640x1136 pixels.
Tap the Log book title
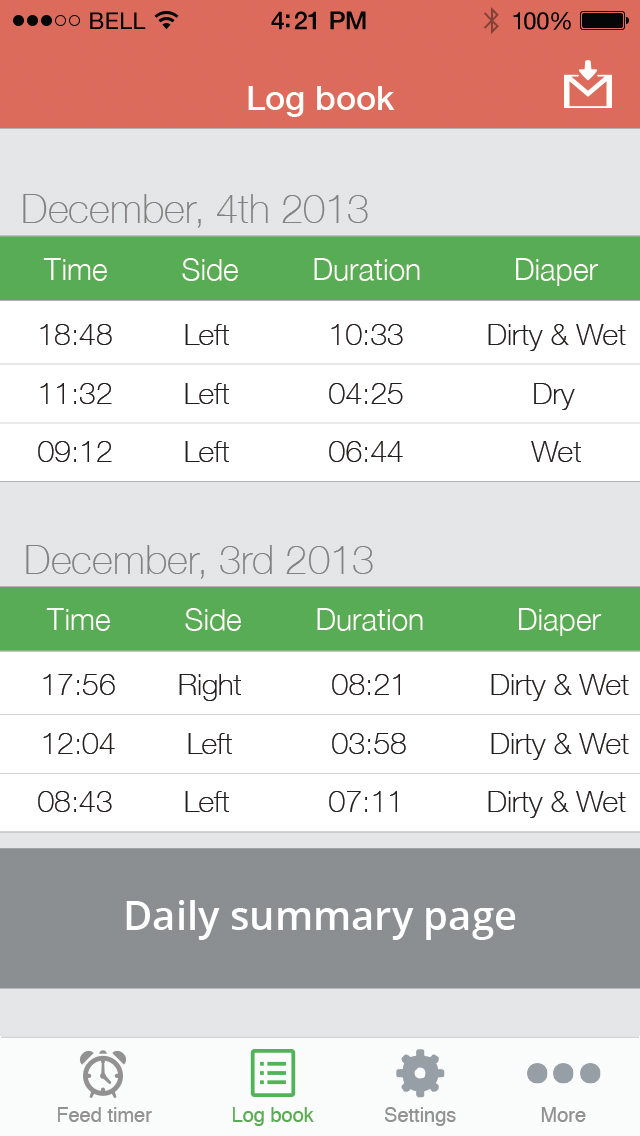(320, 98)
